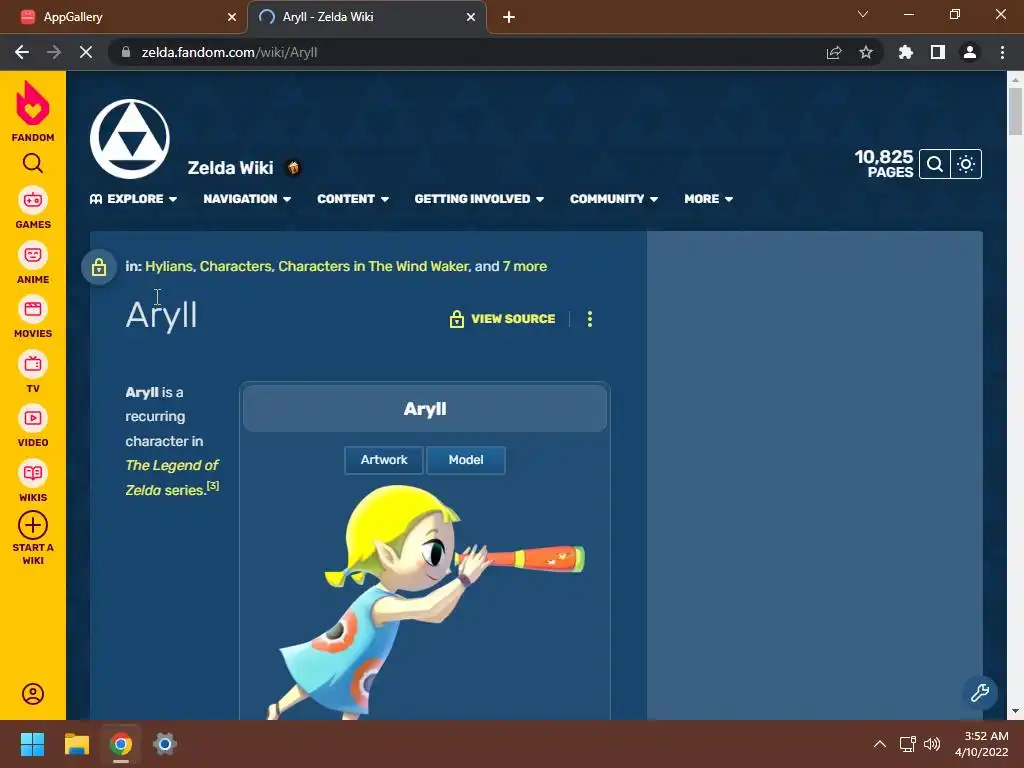1024x768 pixels.
Task: Expand the Explore dropdown menu
Action: pyautogui.click(x=133, y=199)
